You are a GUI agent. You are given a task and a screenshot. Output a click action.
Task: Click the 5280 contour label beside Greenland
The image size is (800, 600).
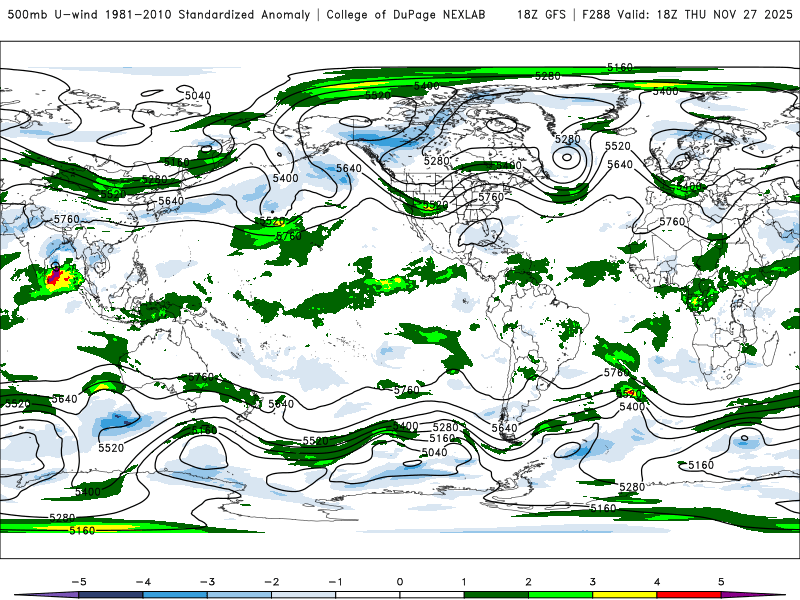tap(568, 139)
